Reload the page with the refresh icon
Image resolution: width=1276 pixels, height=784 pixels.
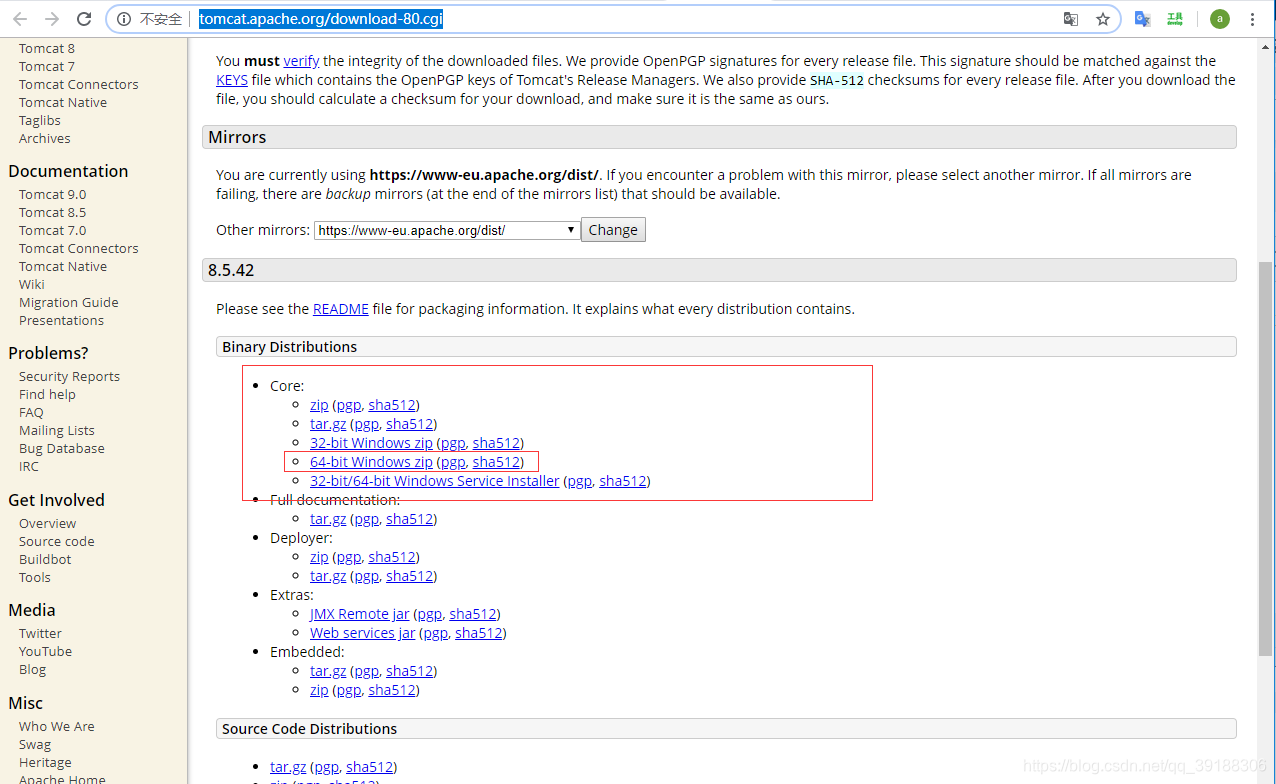click(x=84, y=19)
